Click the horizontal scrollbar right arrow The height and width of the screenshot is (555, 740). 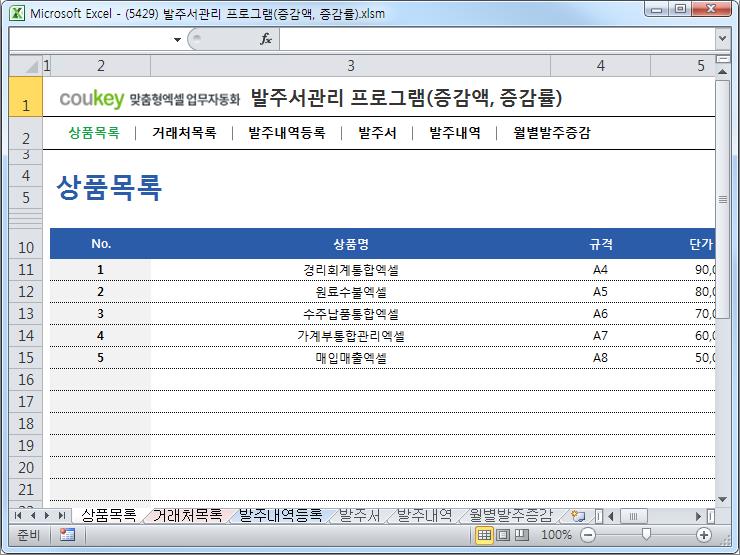coord(698,516)
